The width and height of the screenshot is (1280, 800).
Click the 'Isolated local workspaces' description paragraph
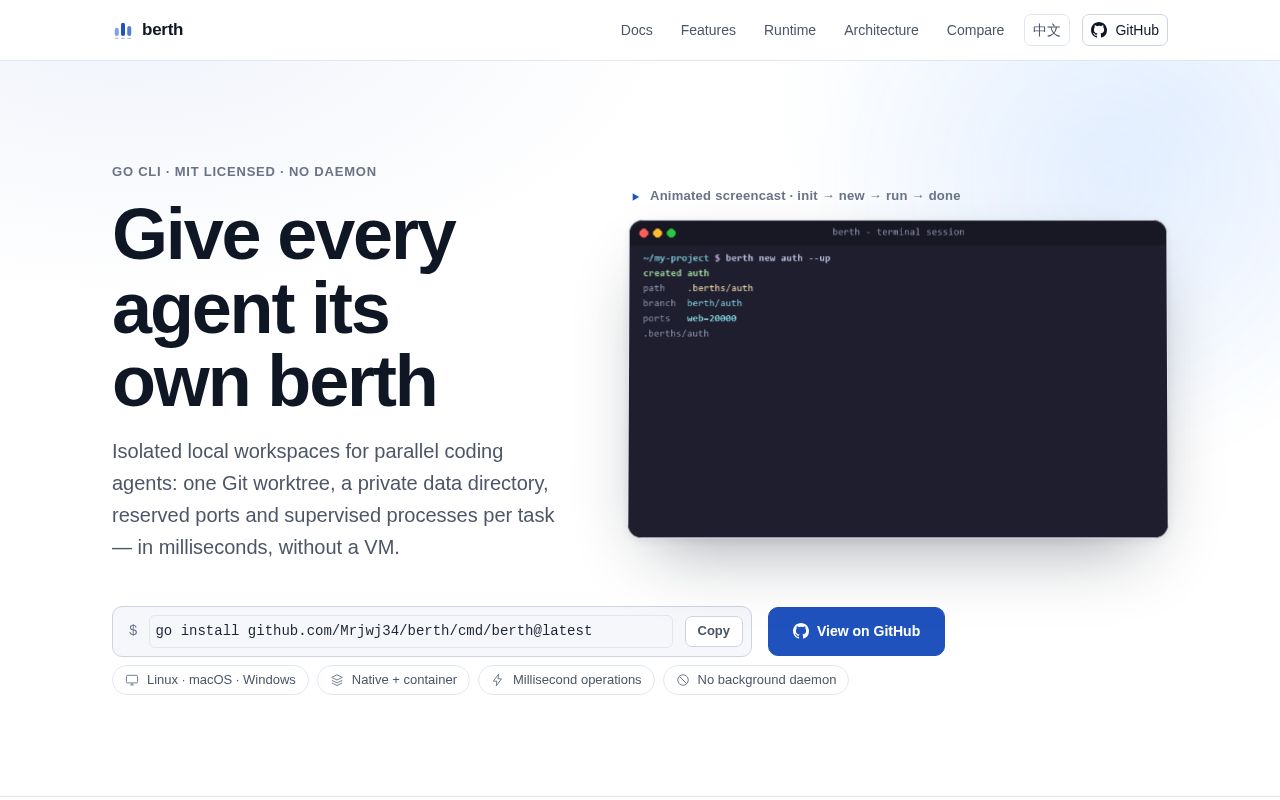333,499
